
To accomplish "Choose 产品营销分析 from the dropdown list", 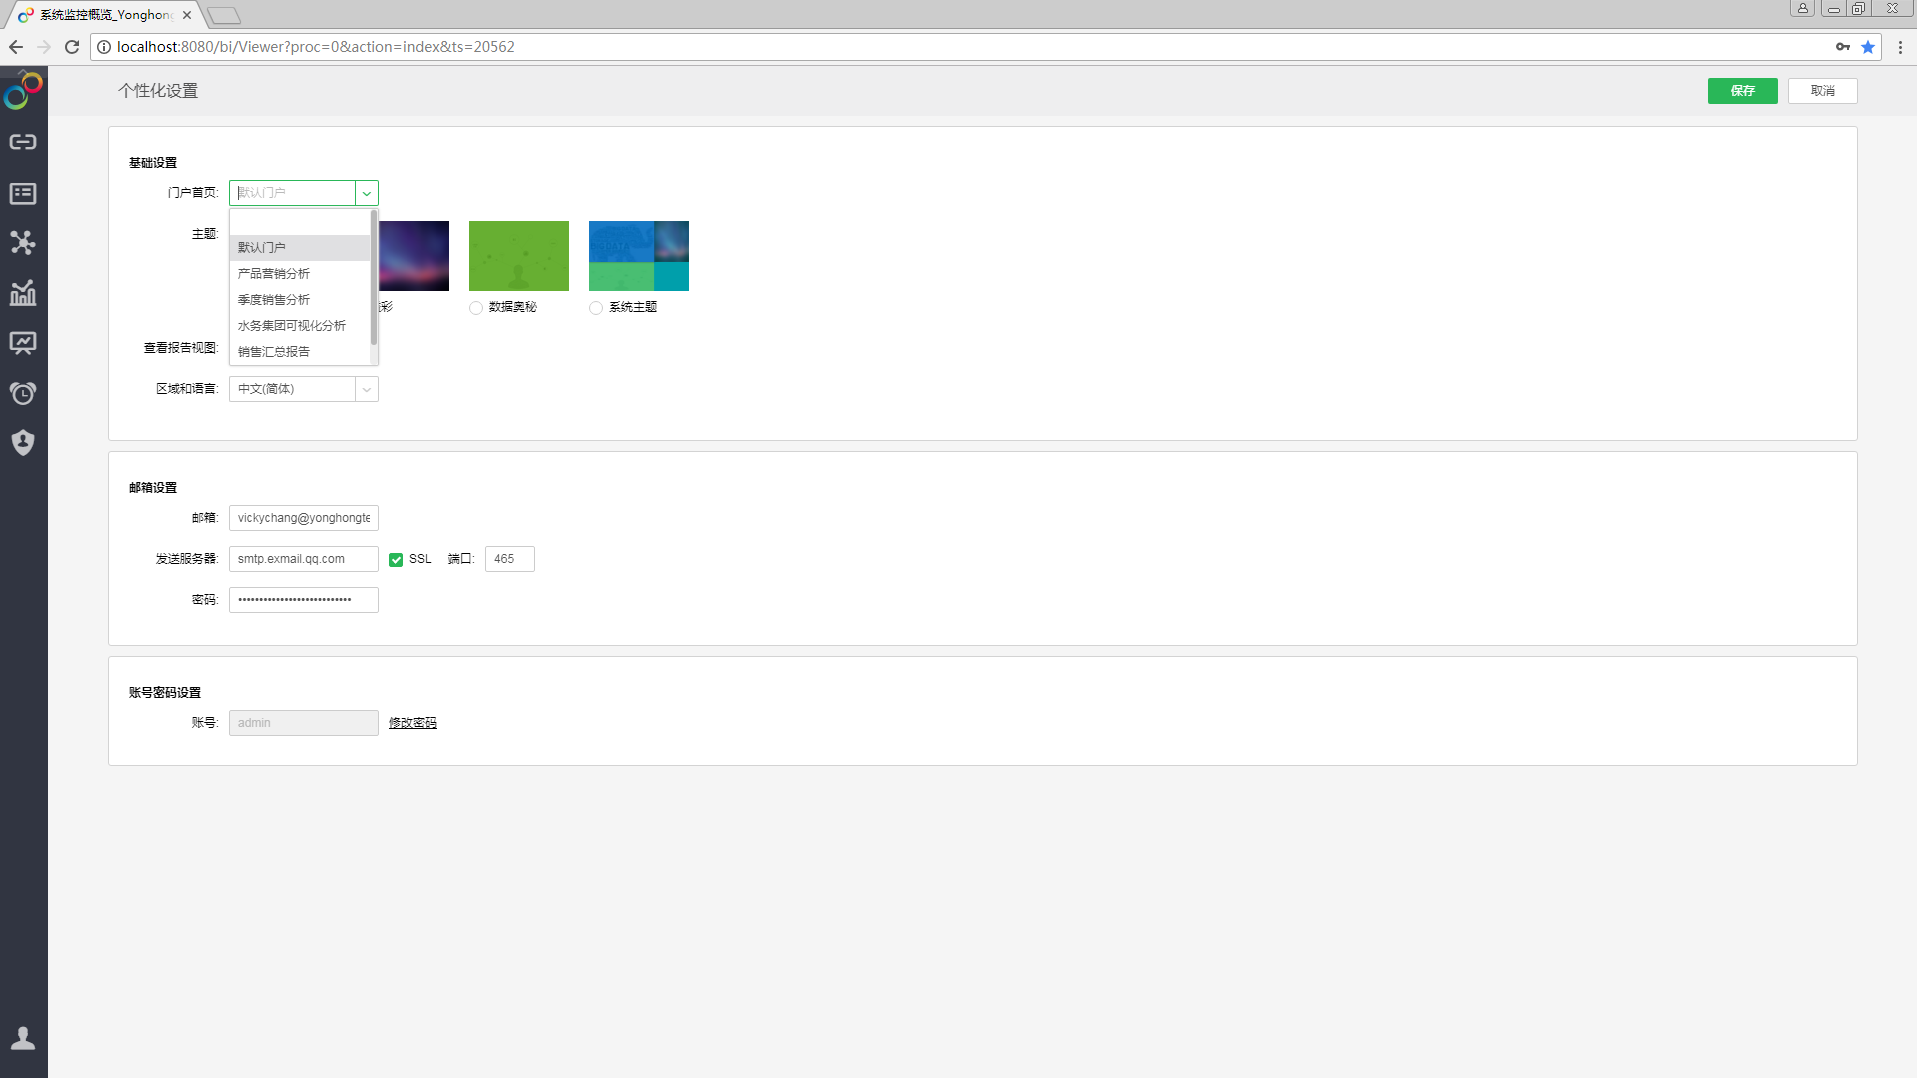I will pyautogui.click(x=300, y=273).
